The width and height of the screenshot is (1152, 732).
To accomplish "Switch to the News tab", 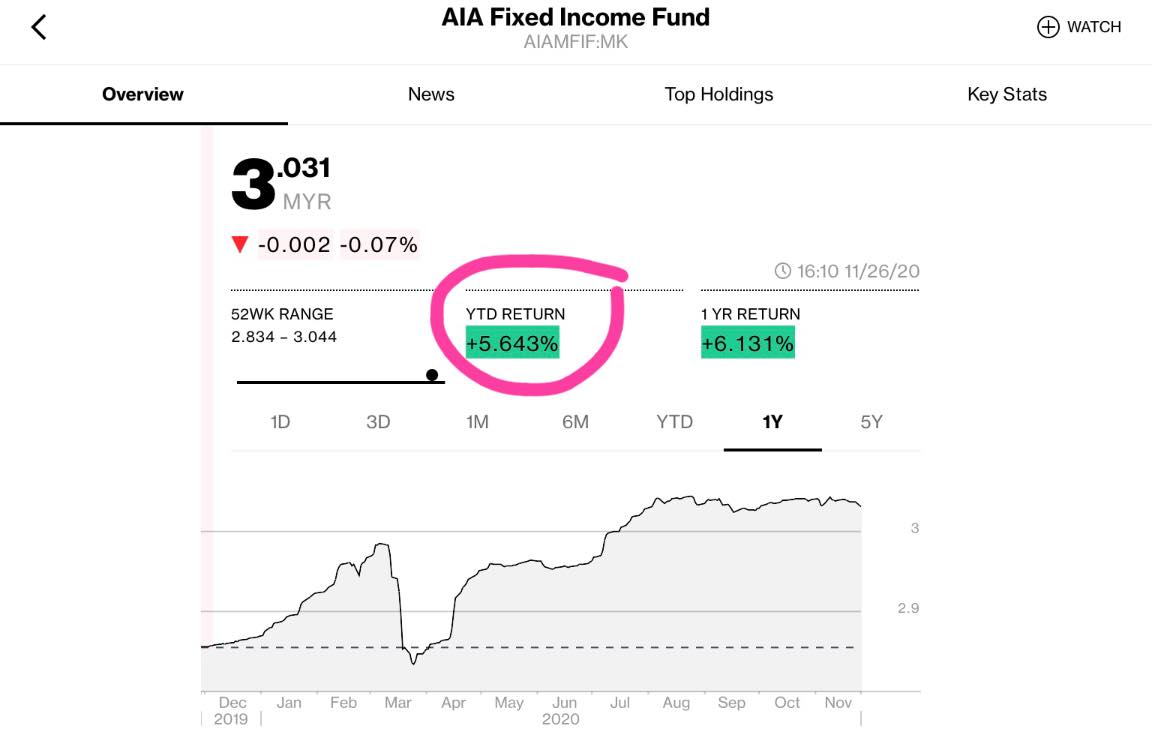I will (431, 94).
